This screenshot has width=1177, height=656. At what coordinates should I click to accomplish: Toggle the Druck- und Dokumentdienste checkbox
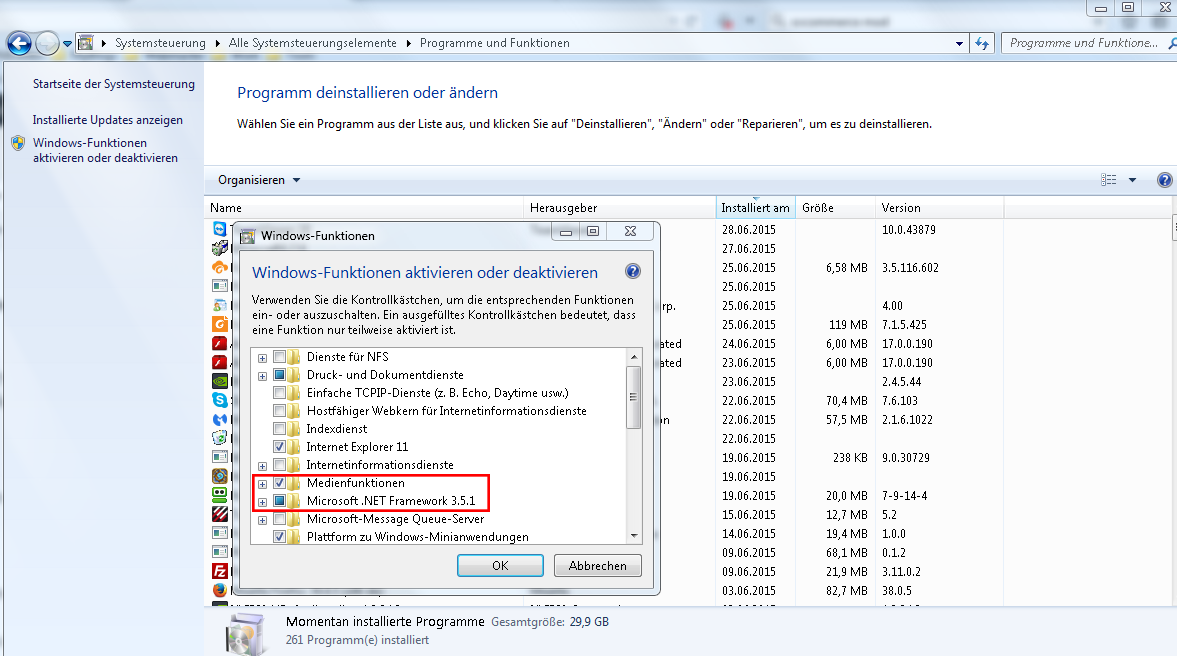[279, 375]
